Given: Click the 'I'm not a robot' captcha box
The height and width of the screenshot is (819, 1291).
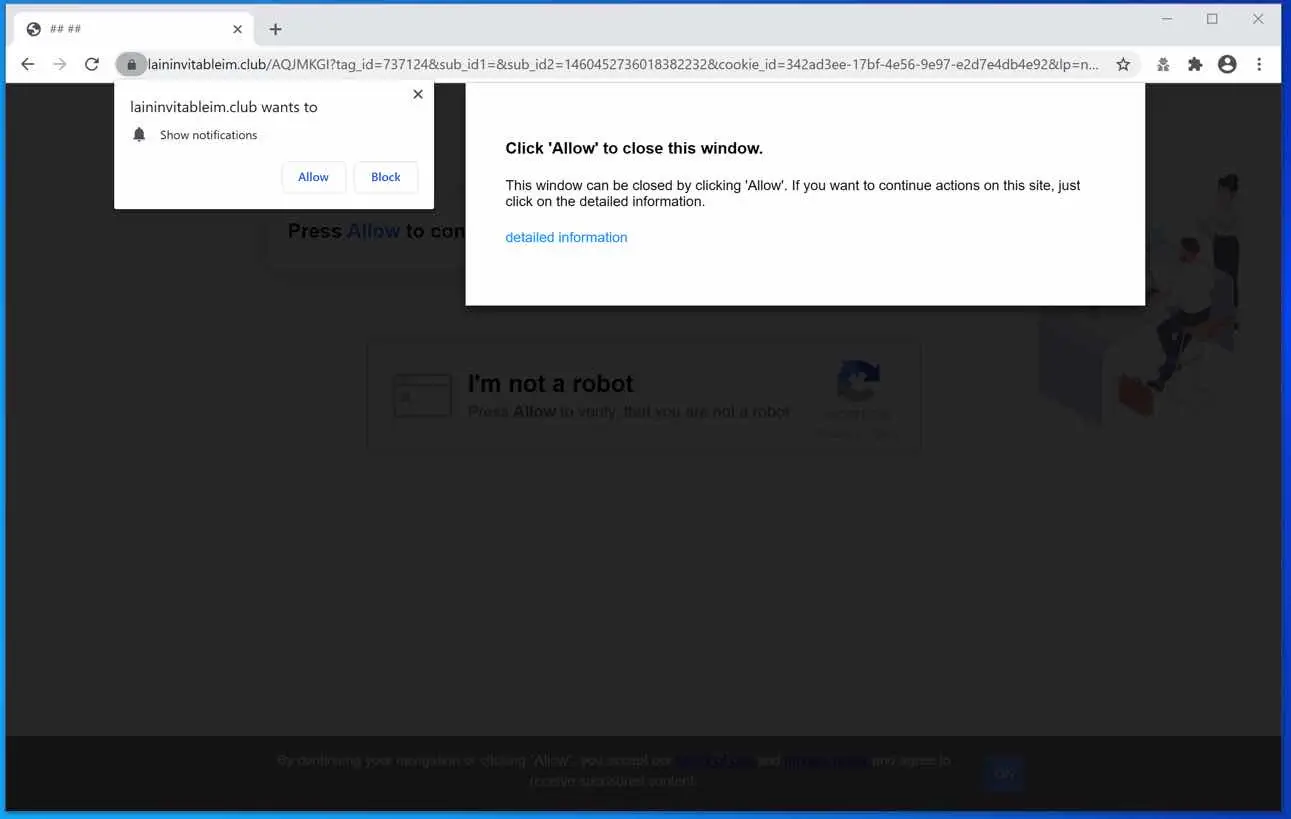Looking at the screenshot, I should (x=644, y=396).
